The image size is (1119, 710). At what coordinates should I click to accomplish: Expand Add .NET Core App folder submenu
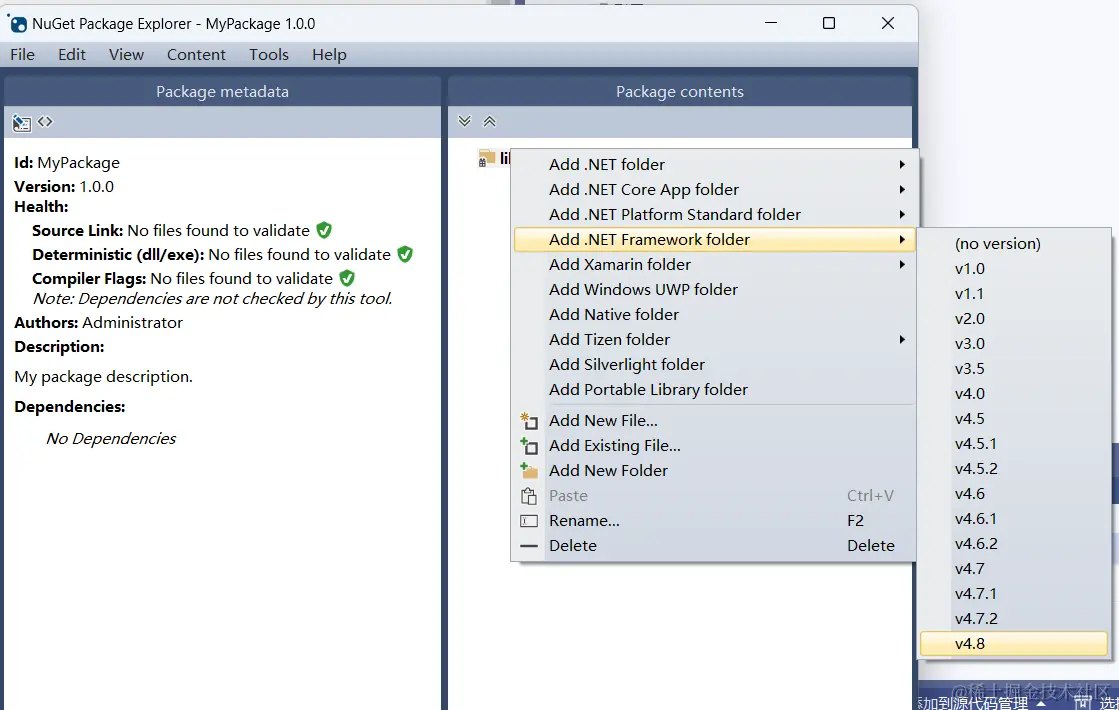coord(714,190)
